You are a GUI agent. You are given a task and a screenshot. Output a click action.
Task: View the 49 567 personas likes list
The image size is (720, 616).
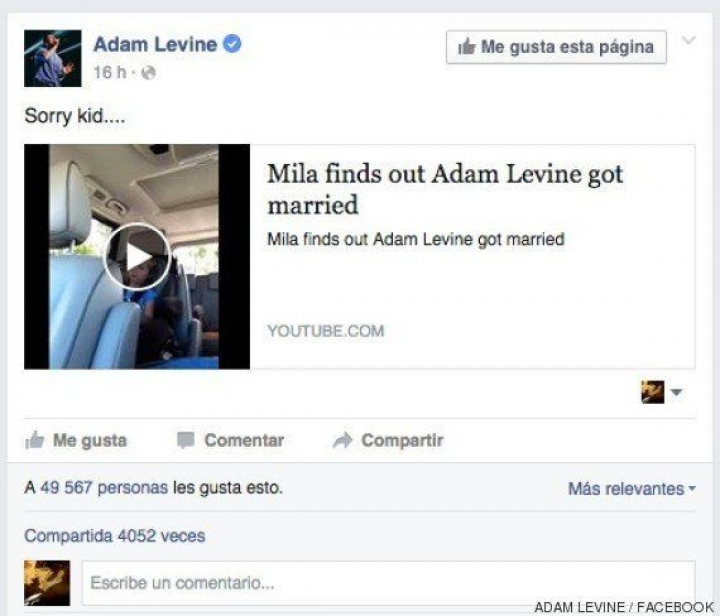(x=104, y=487)
